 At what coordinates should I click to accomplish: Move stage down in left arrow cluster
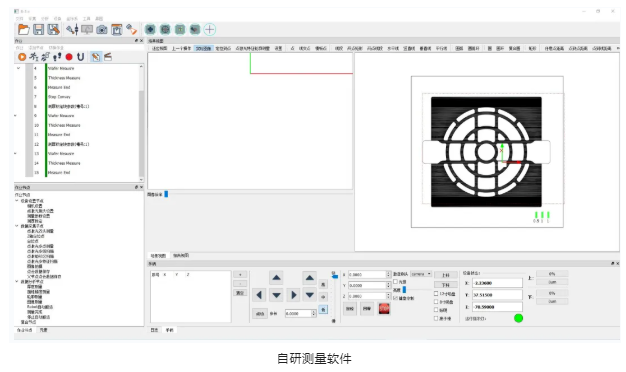pos(276,295)
